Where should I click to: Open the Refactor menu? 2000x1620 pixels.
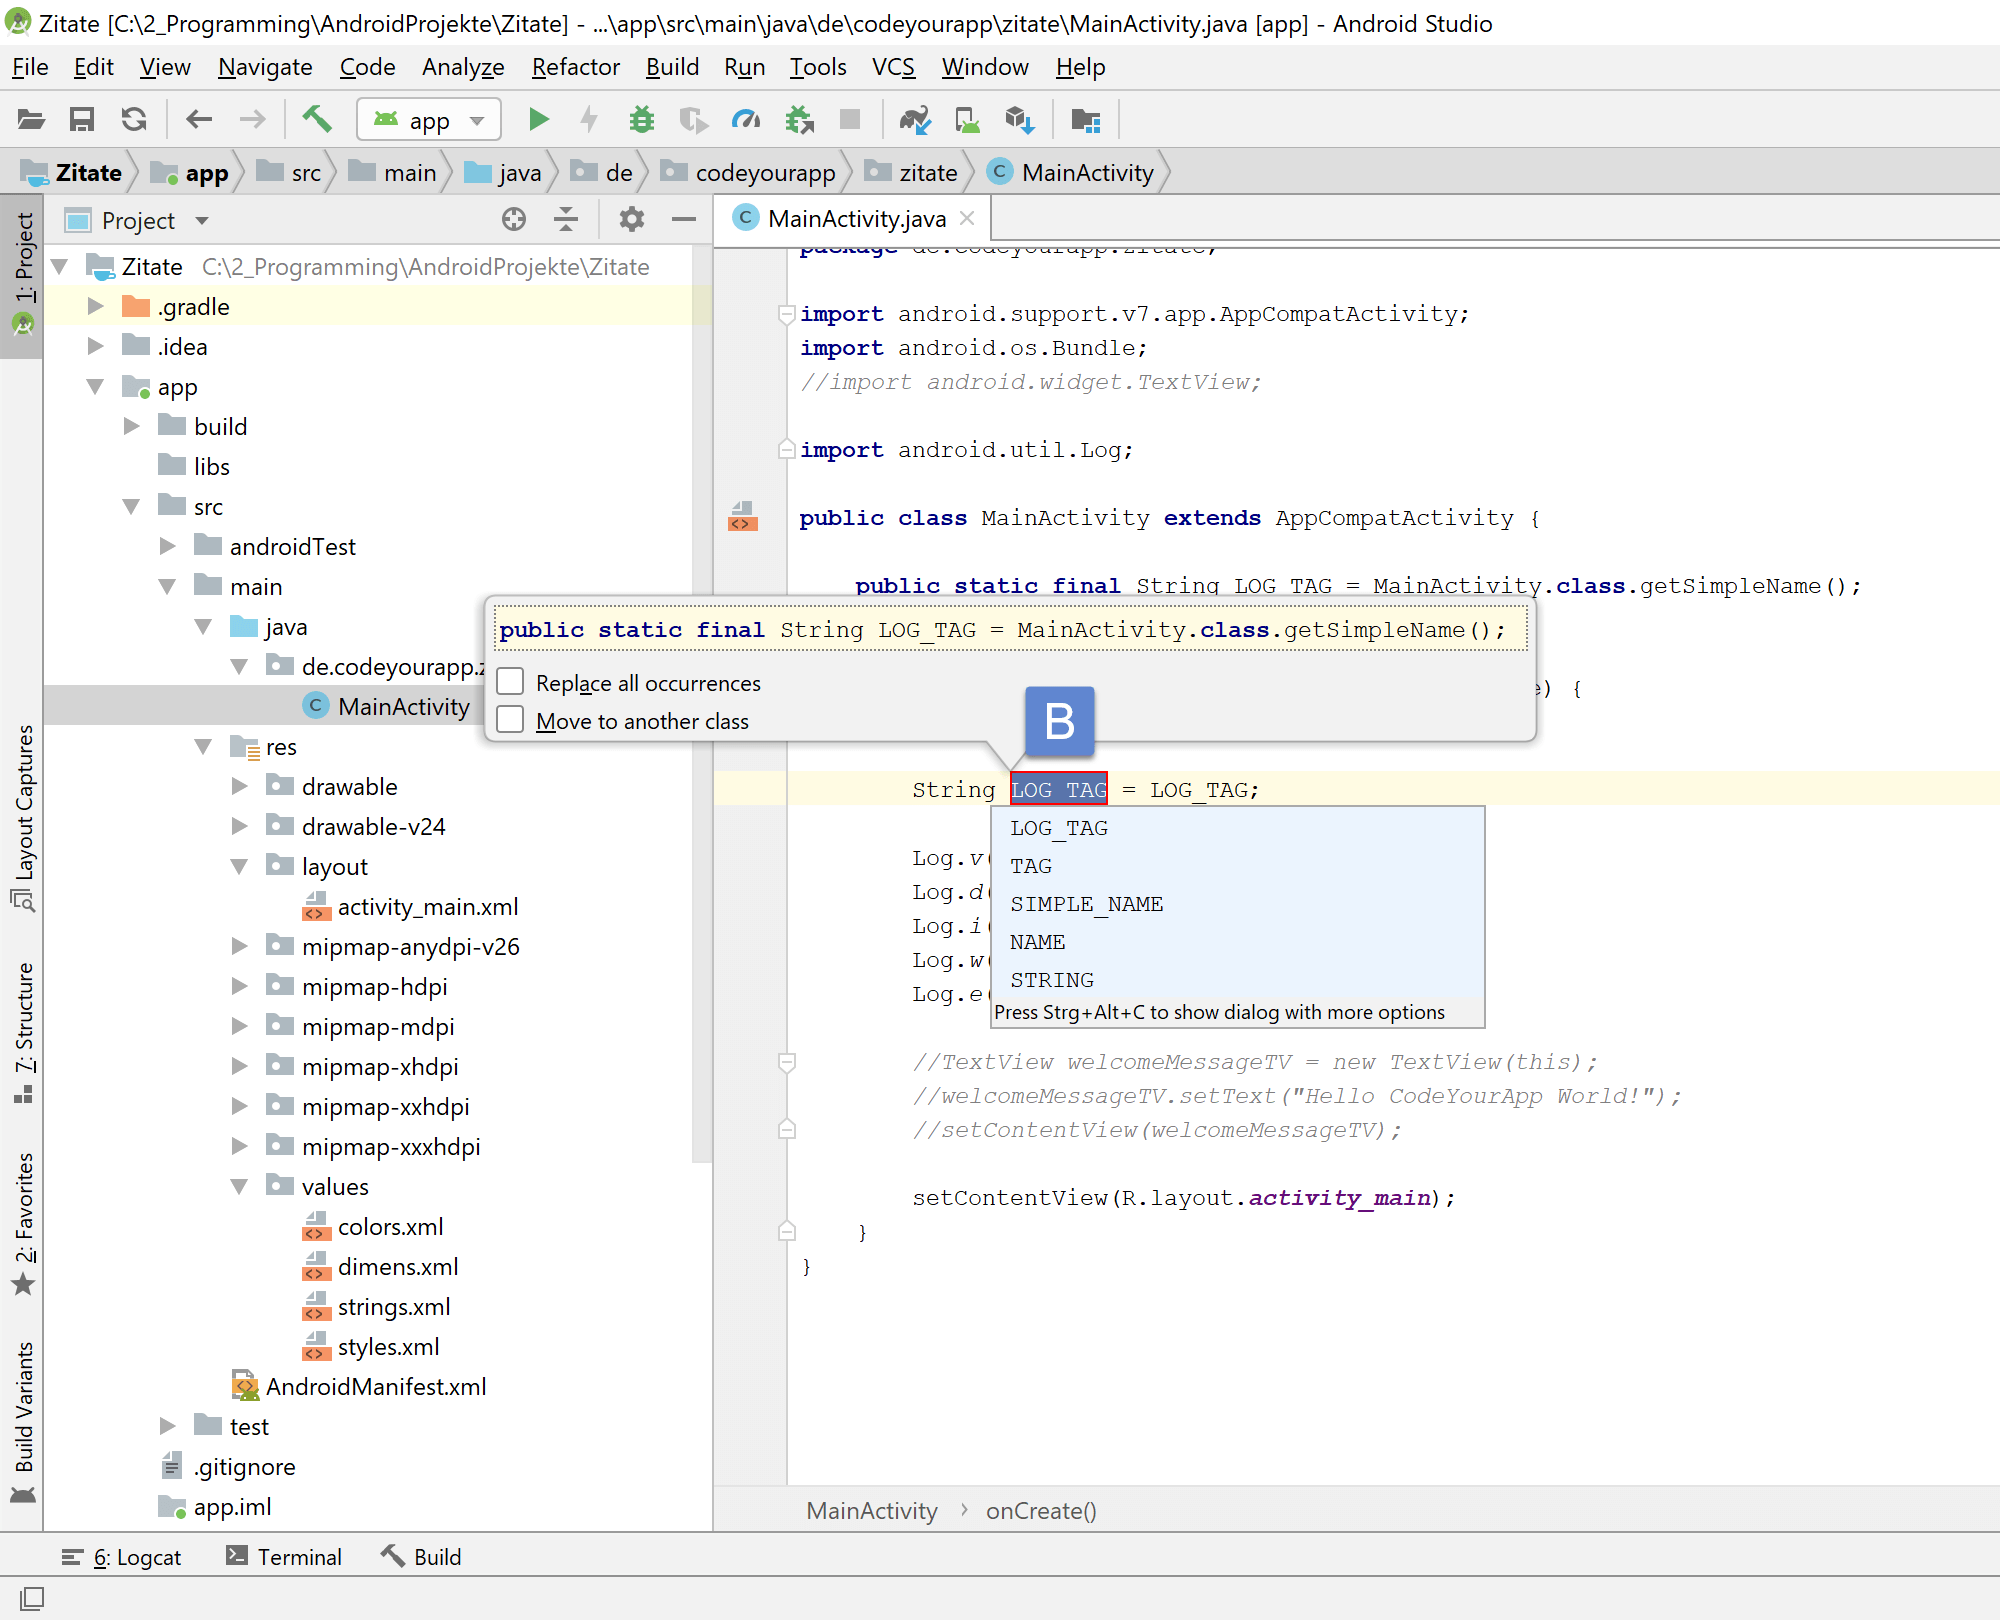pyautogui.click(x=575, y=67)
